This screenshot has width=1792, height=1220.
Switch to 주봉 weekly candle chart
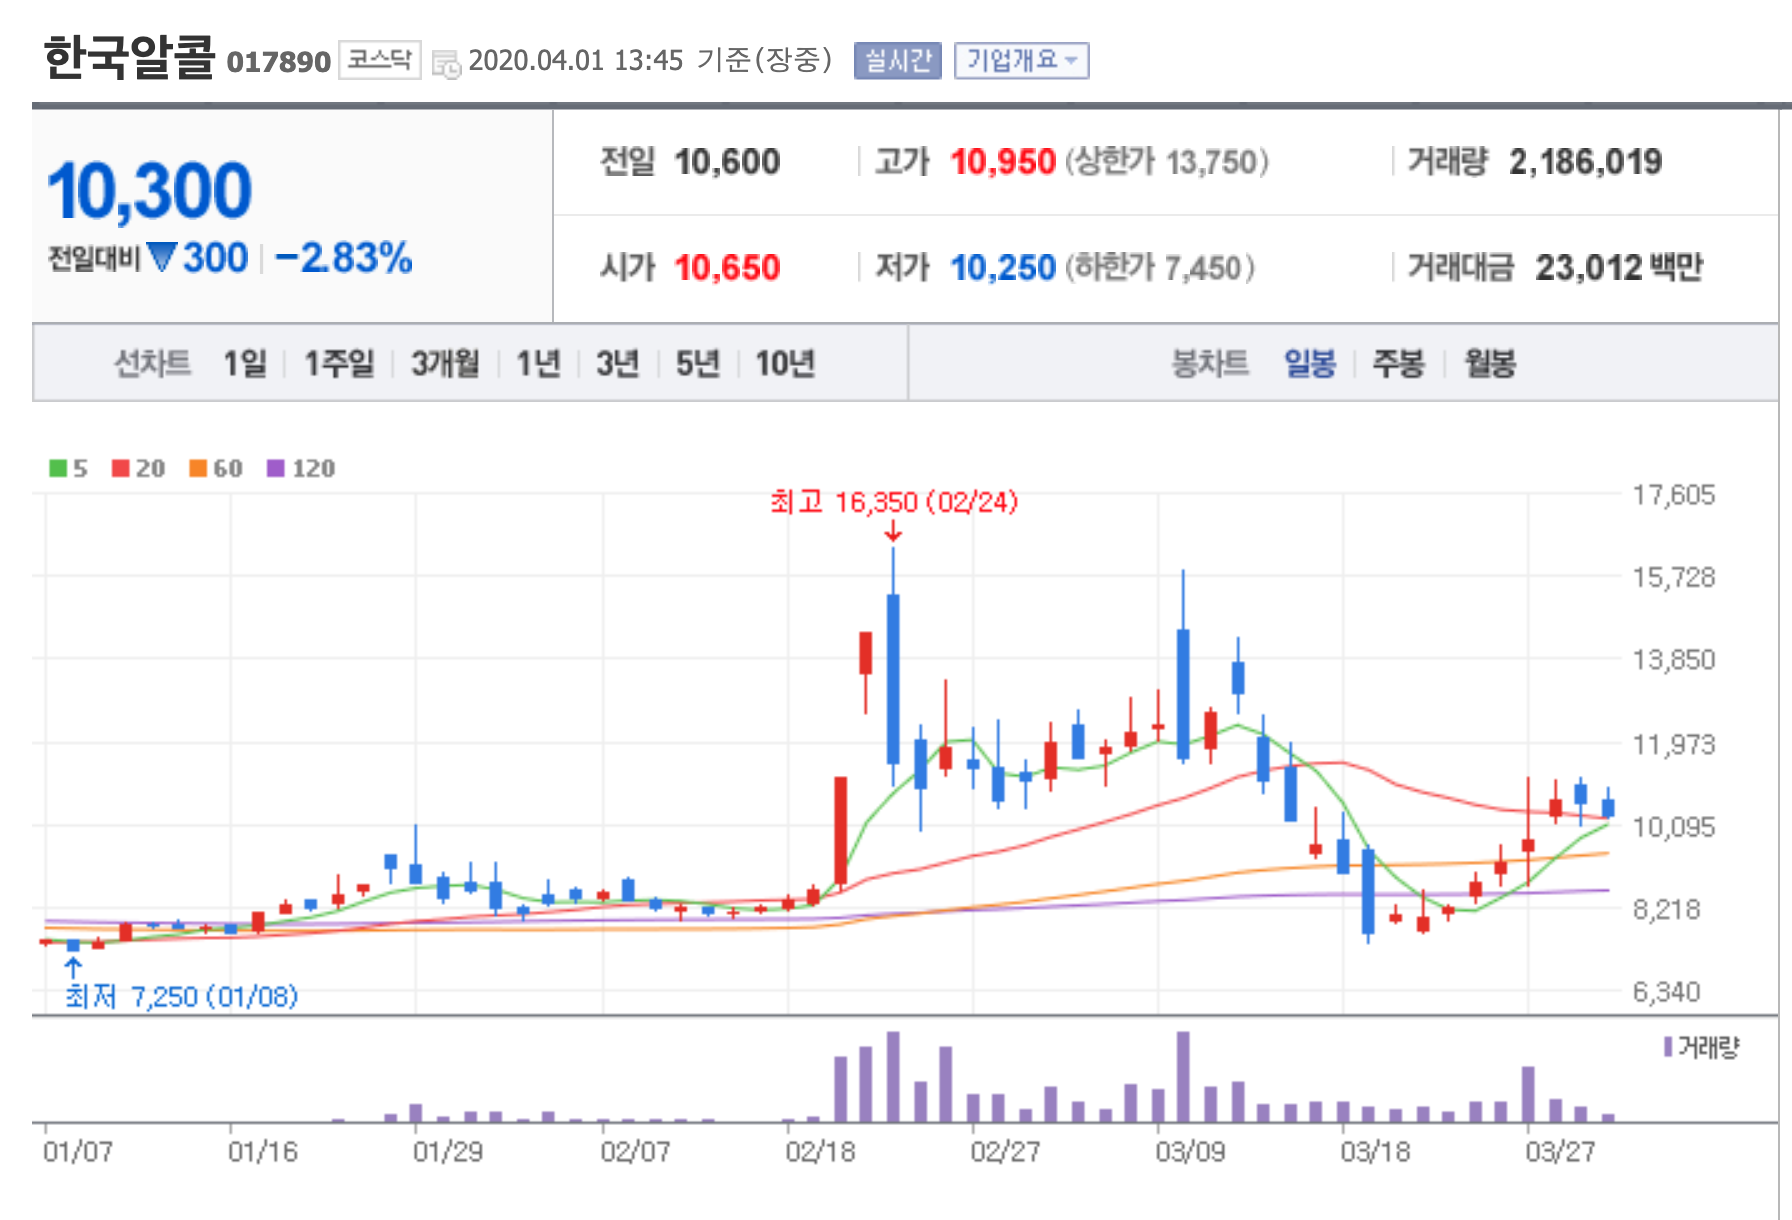click(x=1398, y=363)
